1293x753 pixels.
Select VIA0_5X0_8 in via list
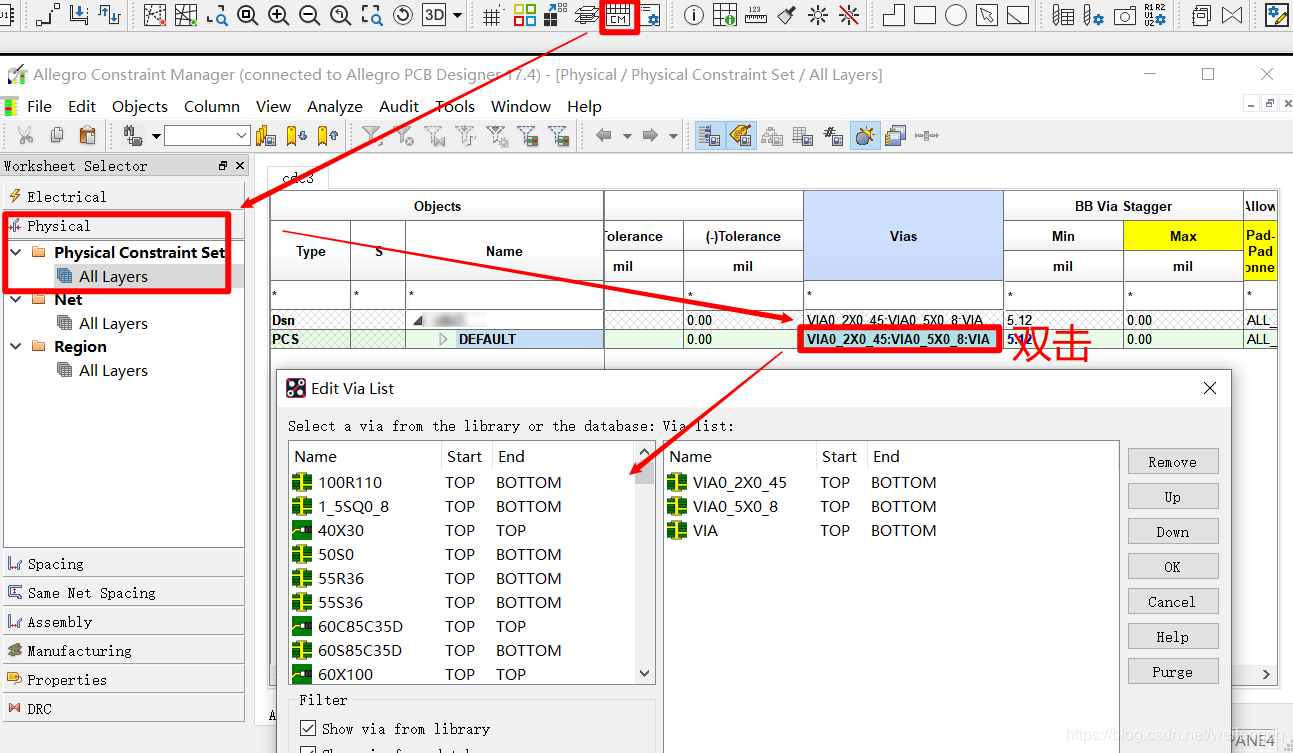point(735,506)
